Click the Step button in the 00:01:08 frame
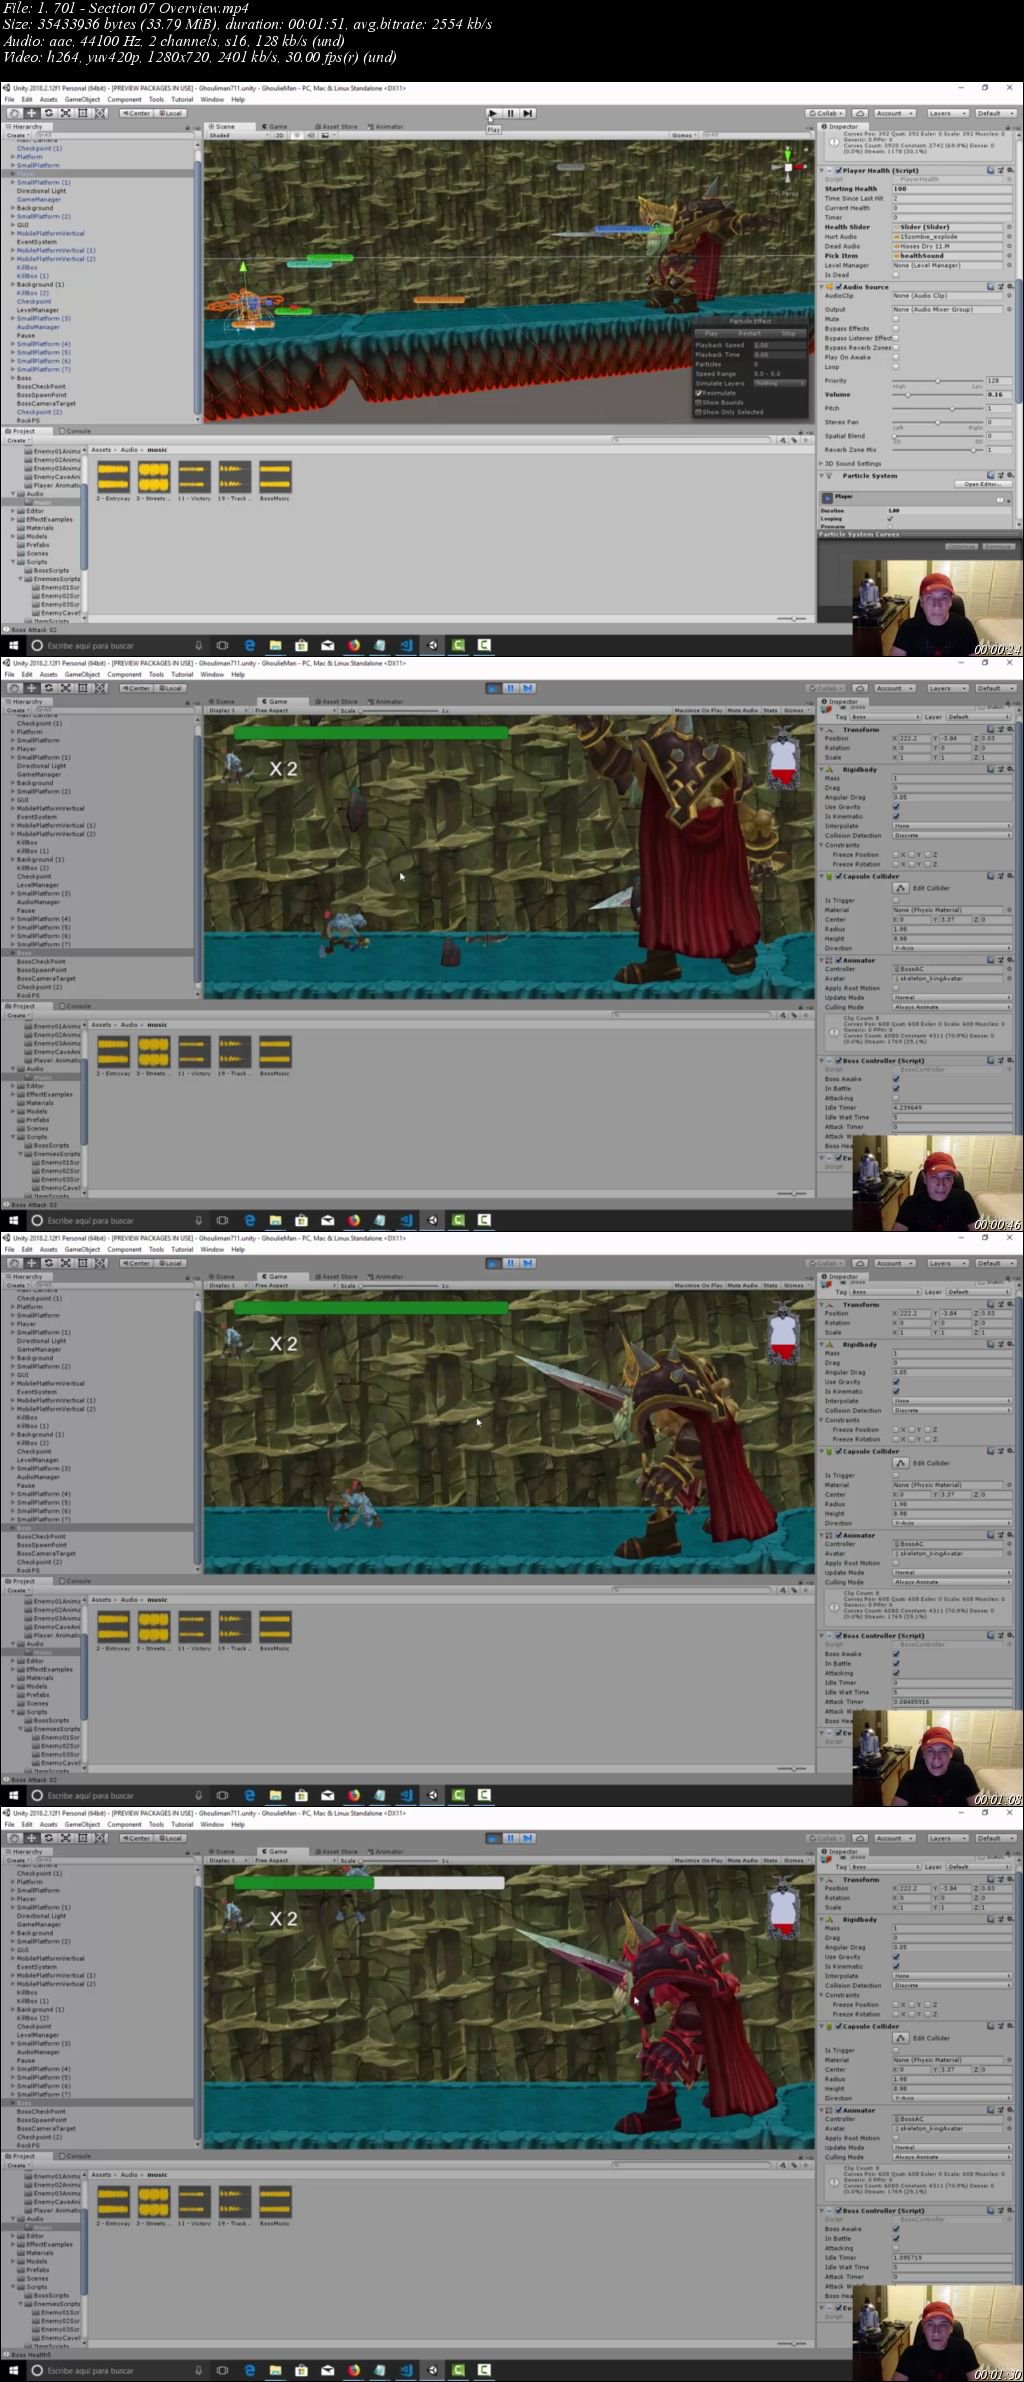1024x2382 pixels. click(527, 1263)
